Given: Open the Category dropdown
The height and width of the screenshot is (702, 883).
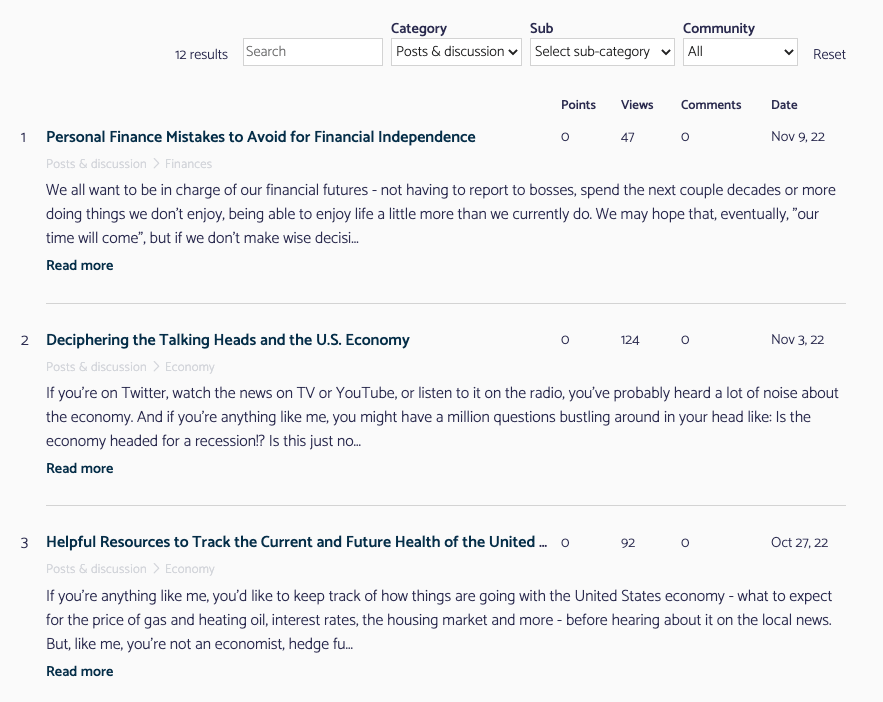Looking at the screenshot, I should (456, 52).
